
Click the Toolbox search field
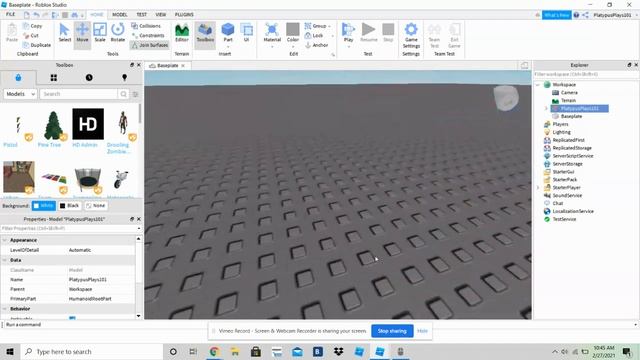[78, 94]
